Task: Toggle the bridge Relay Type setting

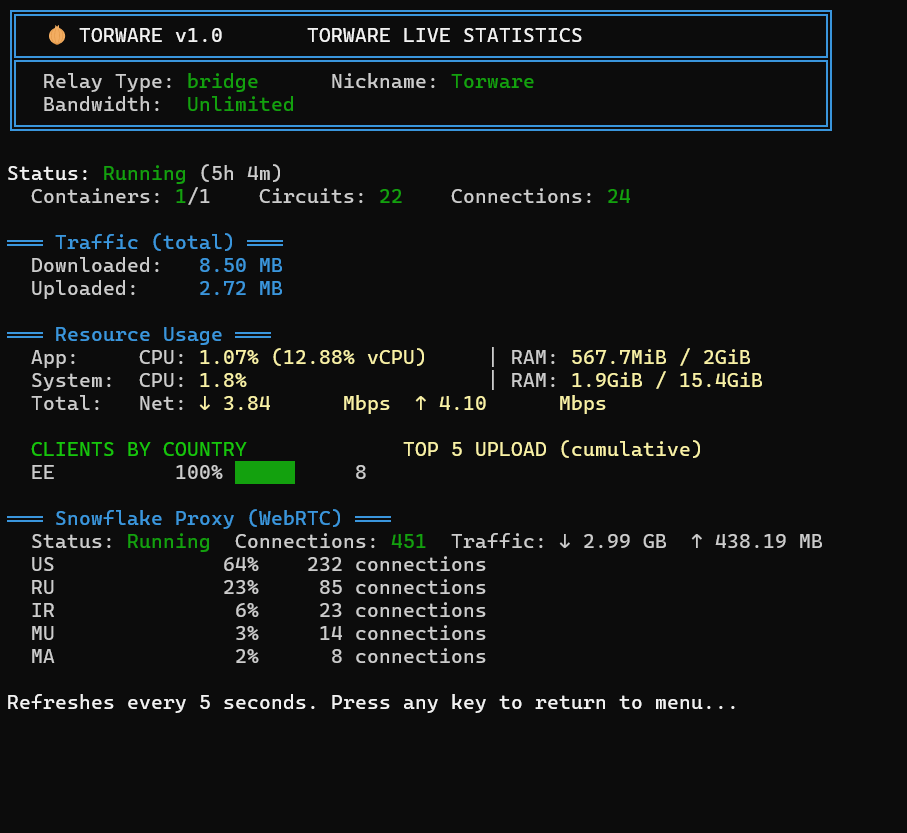Action: [223, 81]
